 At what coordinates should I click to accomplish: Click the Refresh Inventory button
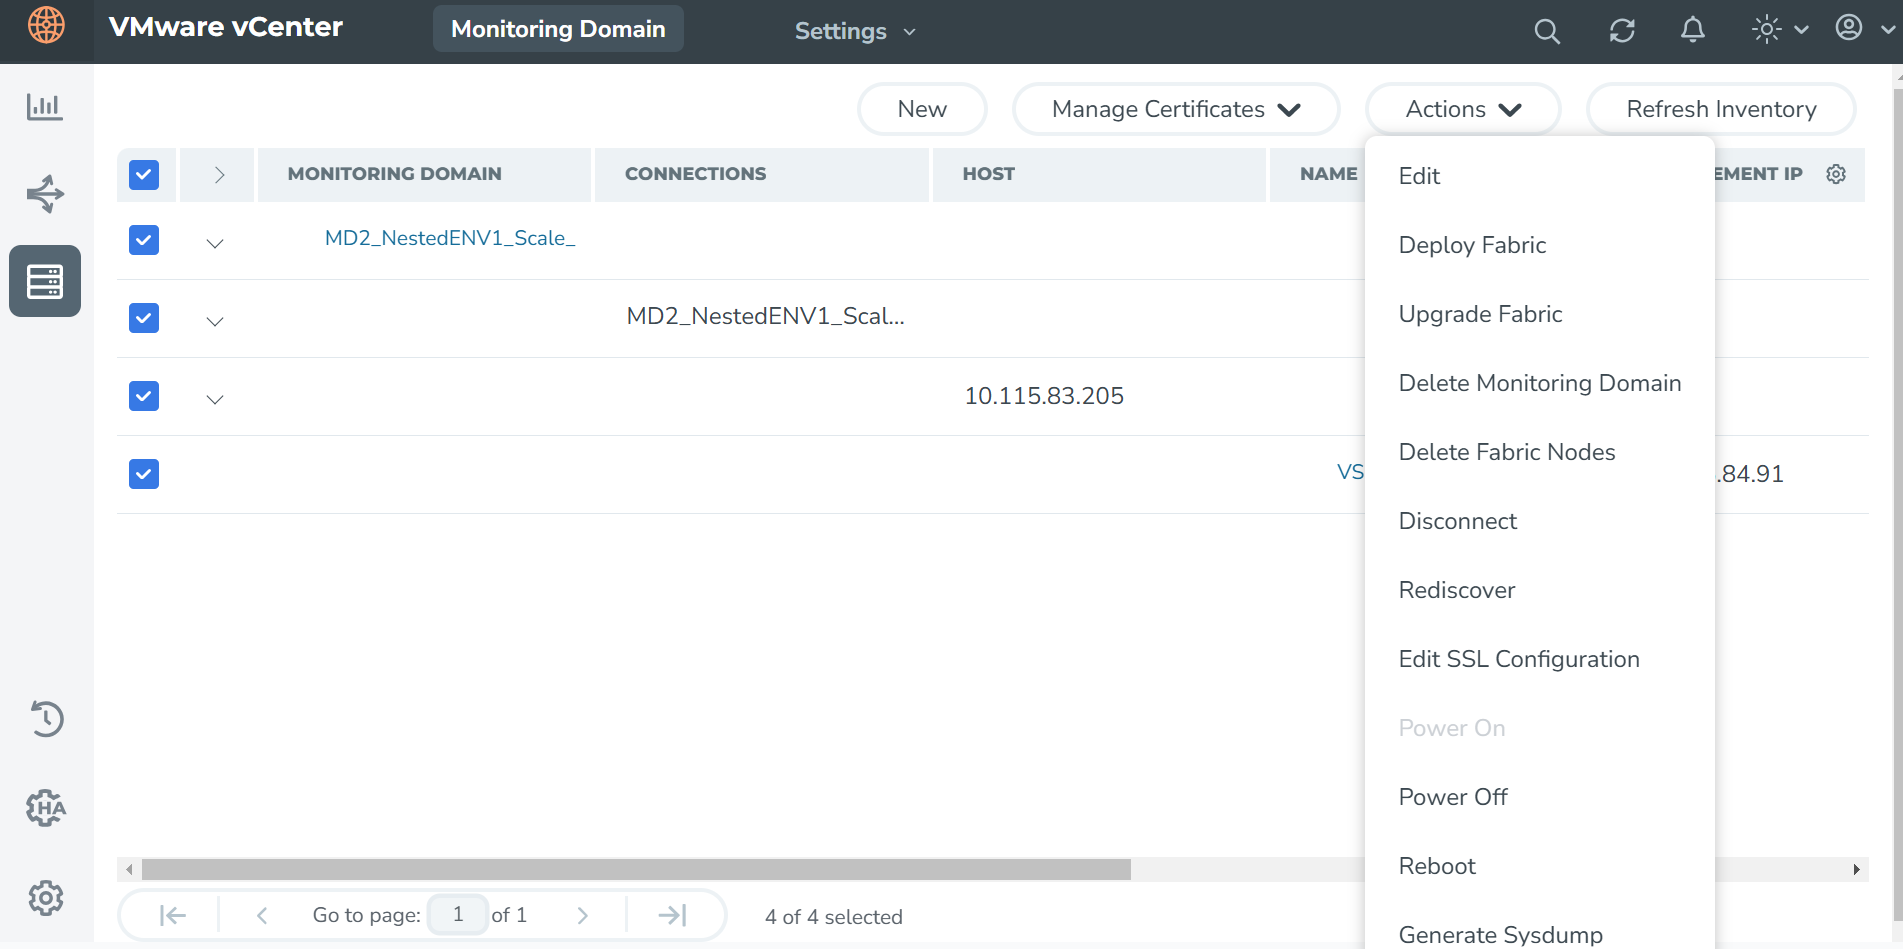pos(1720,109)
